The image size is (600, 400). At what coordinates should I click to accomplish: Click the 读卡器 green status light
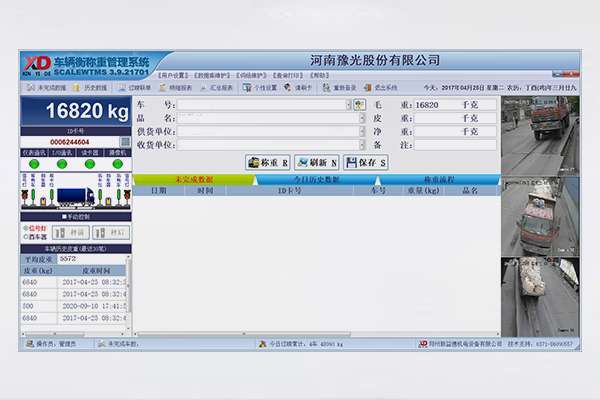[90, 164]
